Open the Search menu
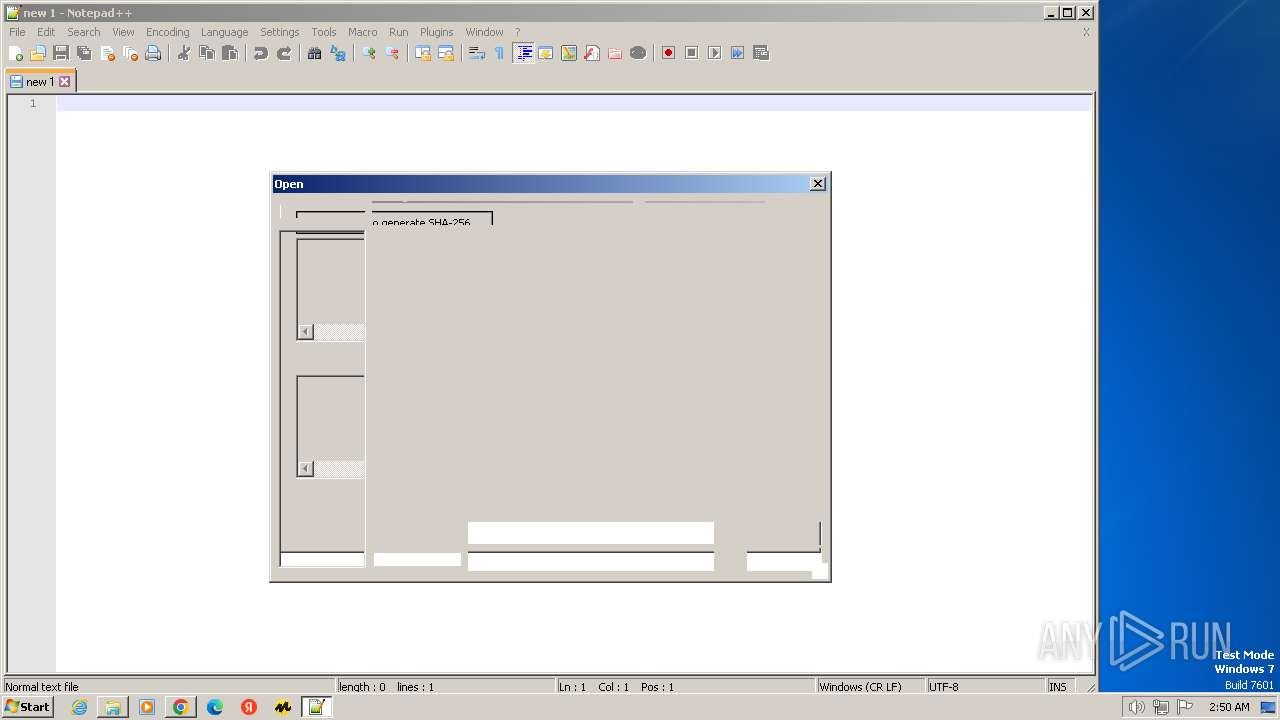Image resolution: width=1280 pixels, height=720 pixels. pyautogui.click(x=84, y=32)
